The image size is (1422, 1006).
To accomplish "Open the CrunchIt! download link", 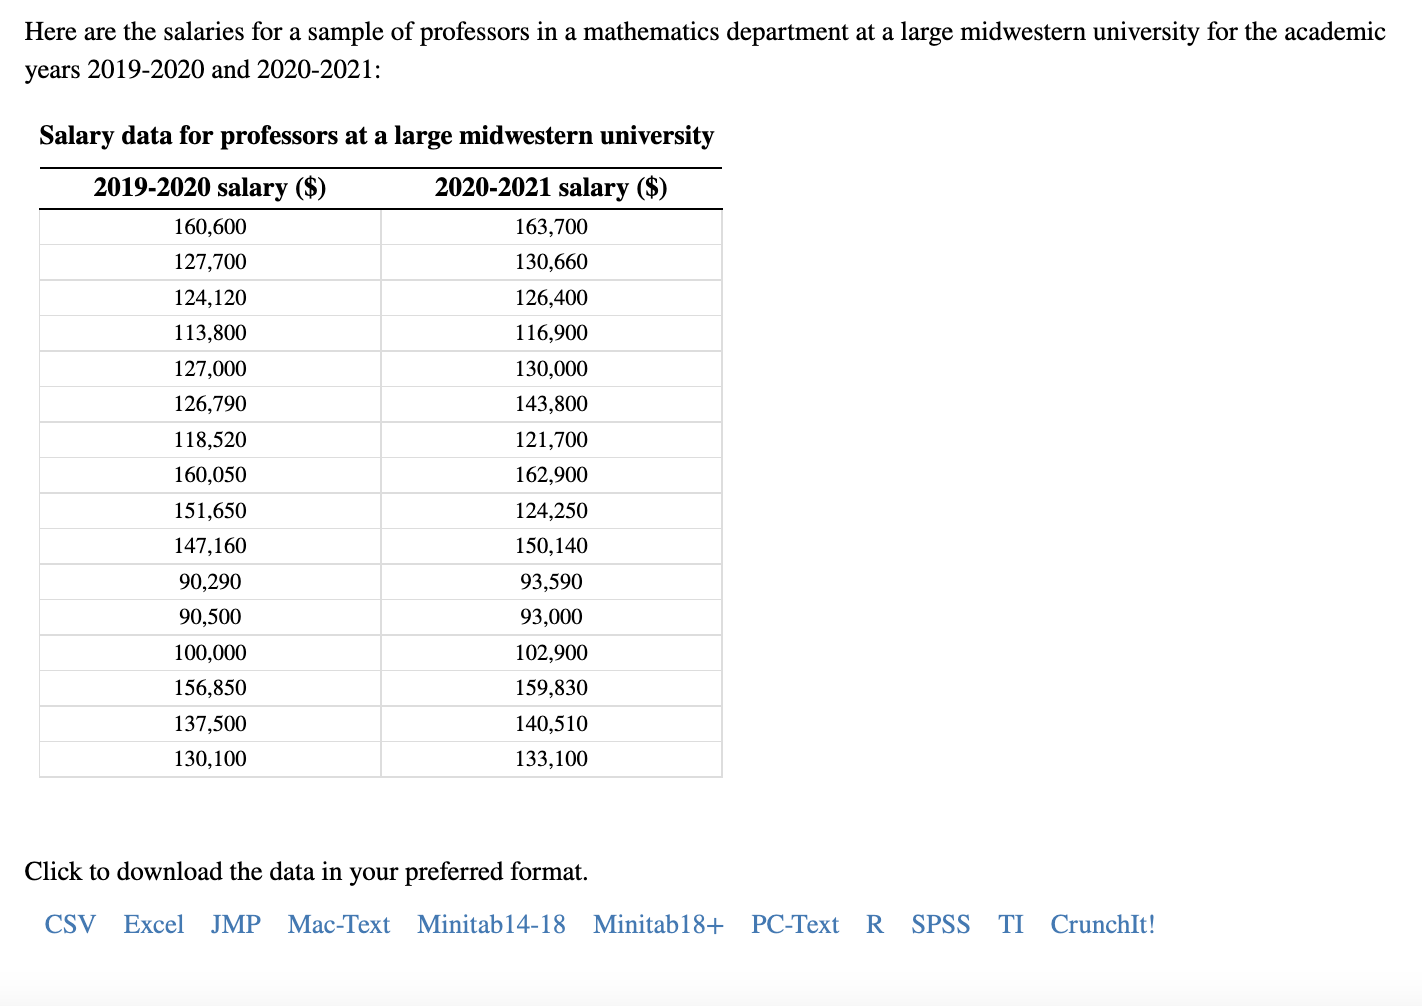I will [1102, 925].
